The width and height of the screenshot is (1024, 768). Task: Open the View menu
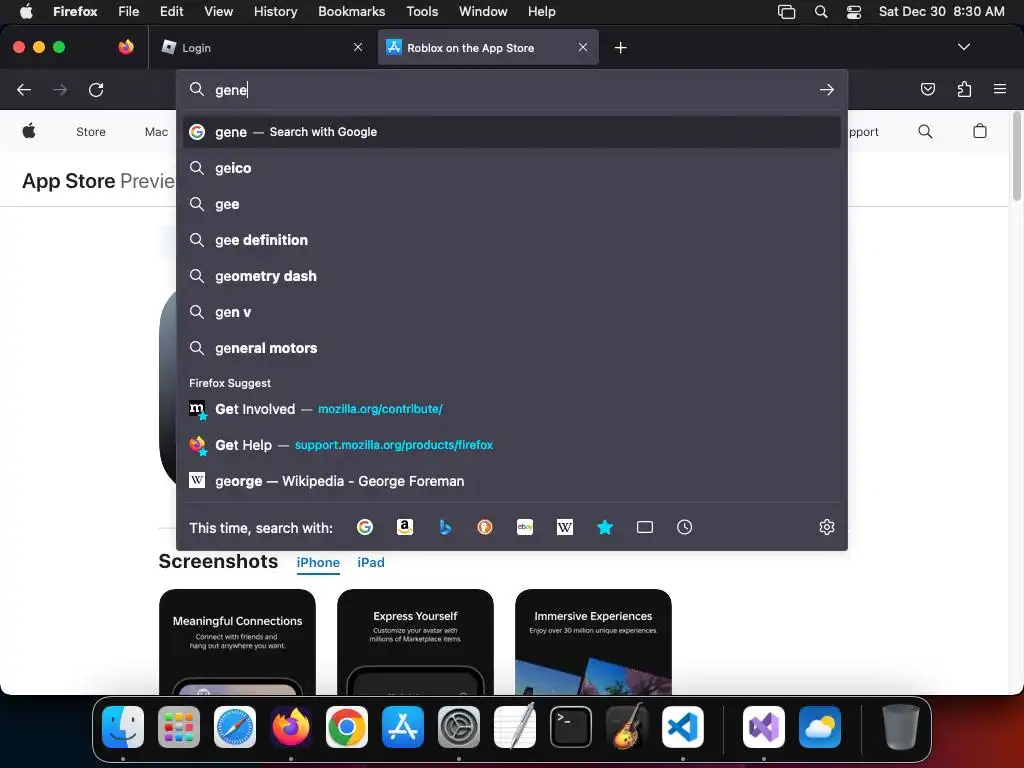[218, 12]
